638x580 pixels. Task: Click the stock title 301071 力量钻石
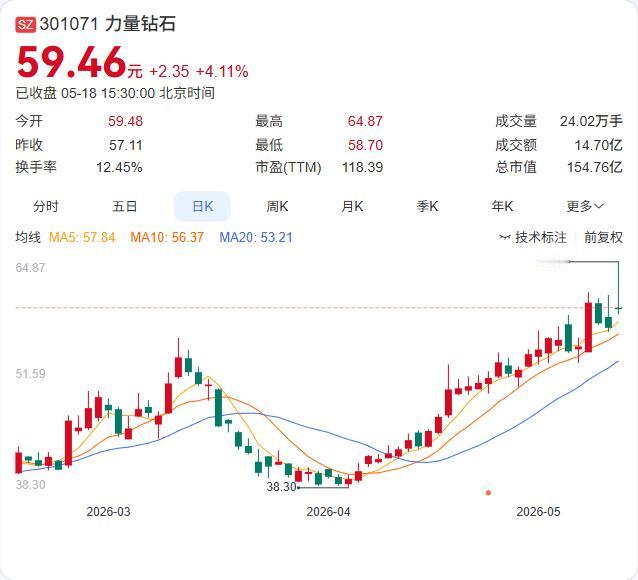click(x=108, y=24)
